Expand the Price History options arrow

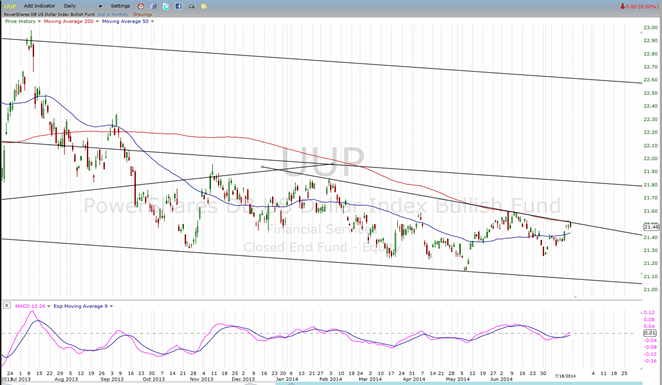[39, 21]
